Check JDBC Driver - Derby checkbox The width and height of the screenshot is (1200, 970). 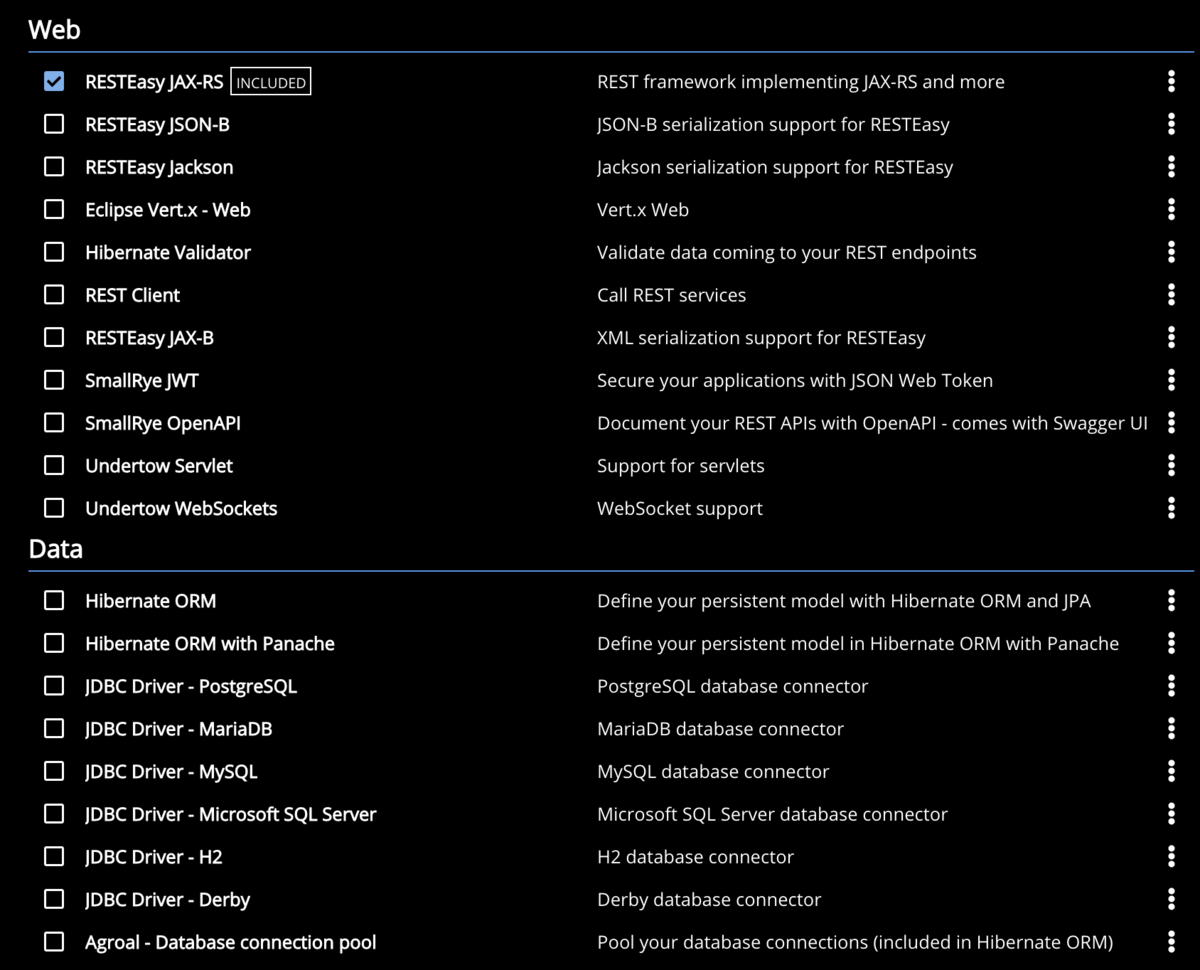pyautogui.click(x=54, y=899)
